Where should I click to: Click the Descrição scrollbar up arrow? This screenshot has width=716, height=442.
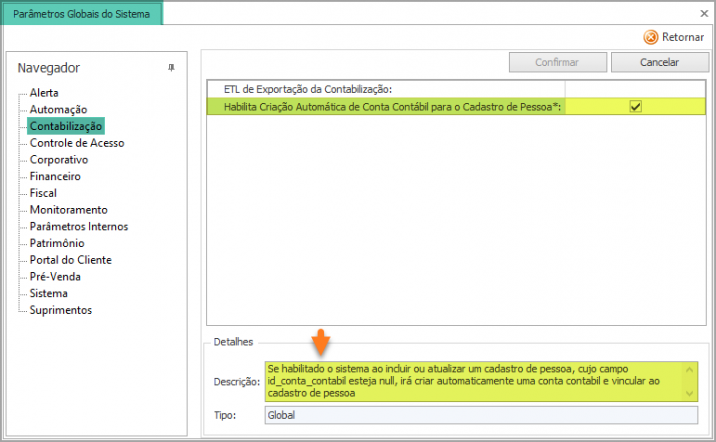pos(690,369)
